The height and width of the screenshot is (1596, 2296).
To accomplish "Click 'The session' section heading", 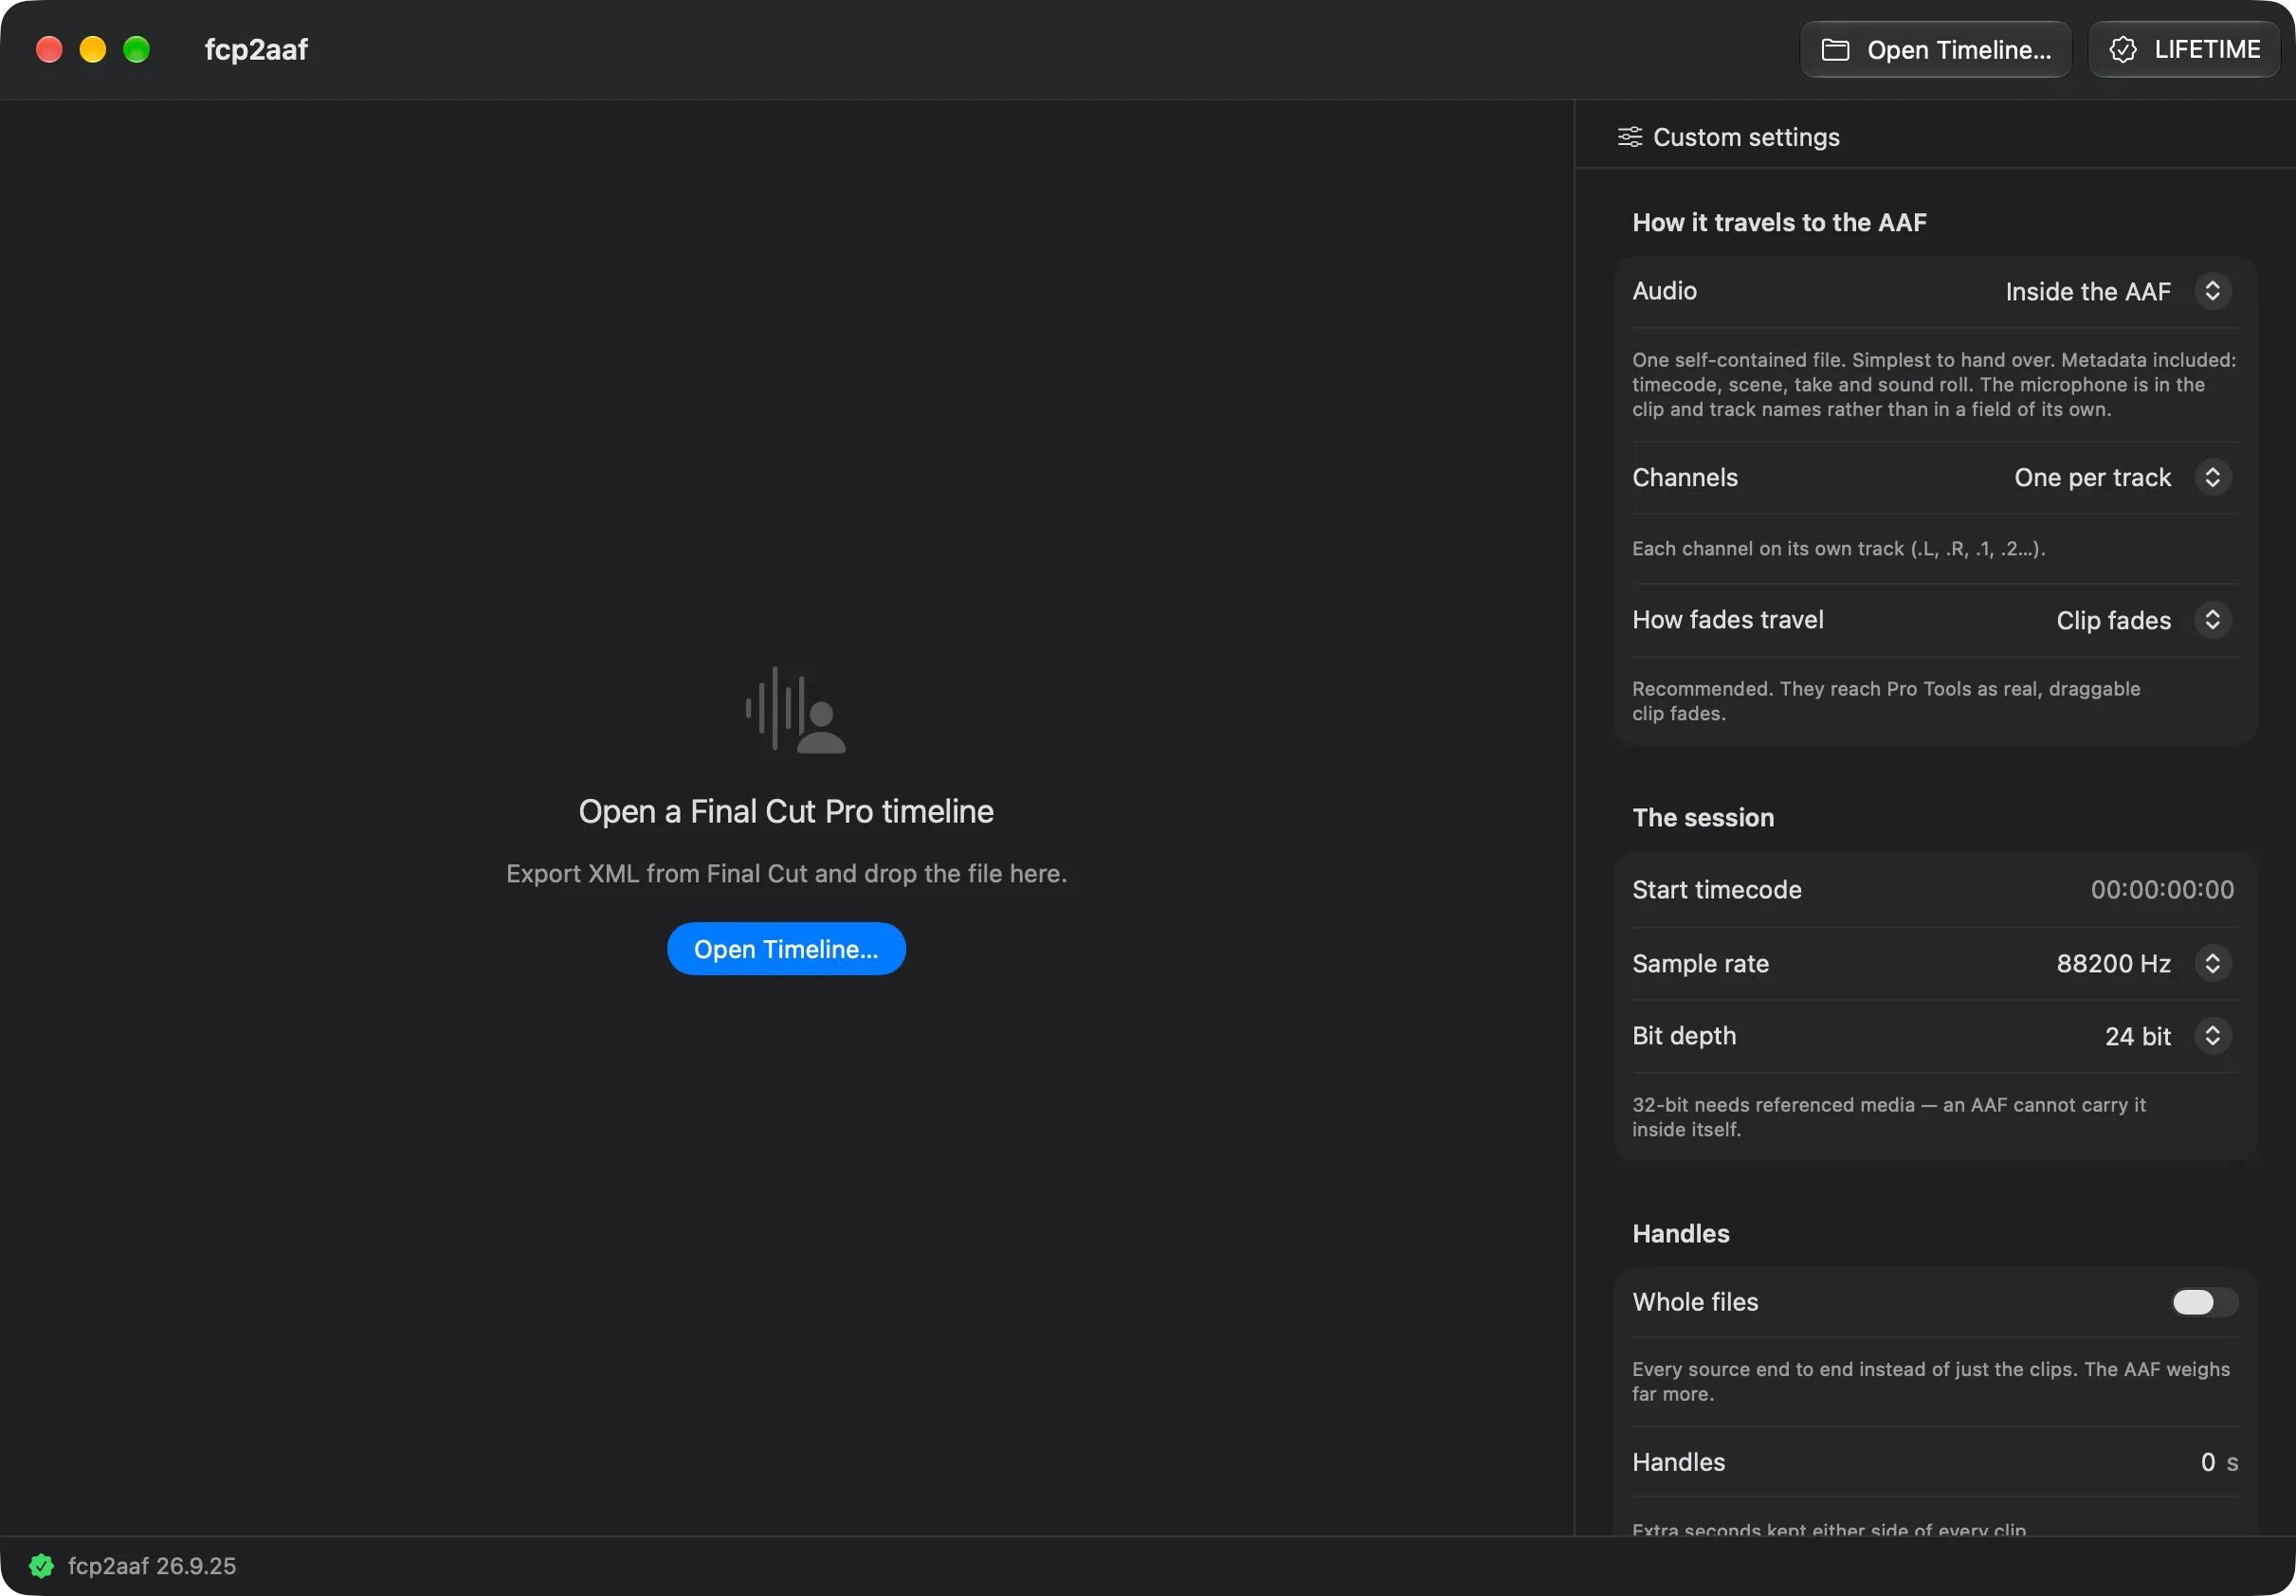I will (x=1703, y=817).
